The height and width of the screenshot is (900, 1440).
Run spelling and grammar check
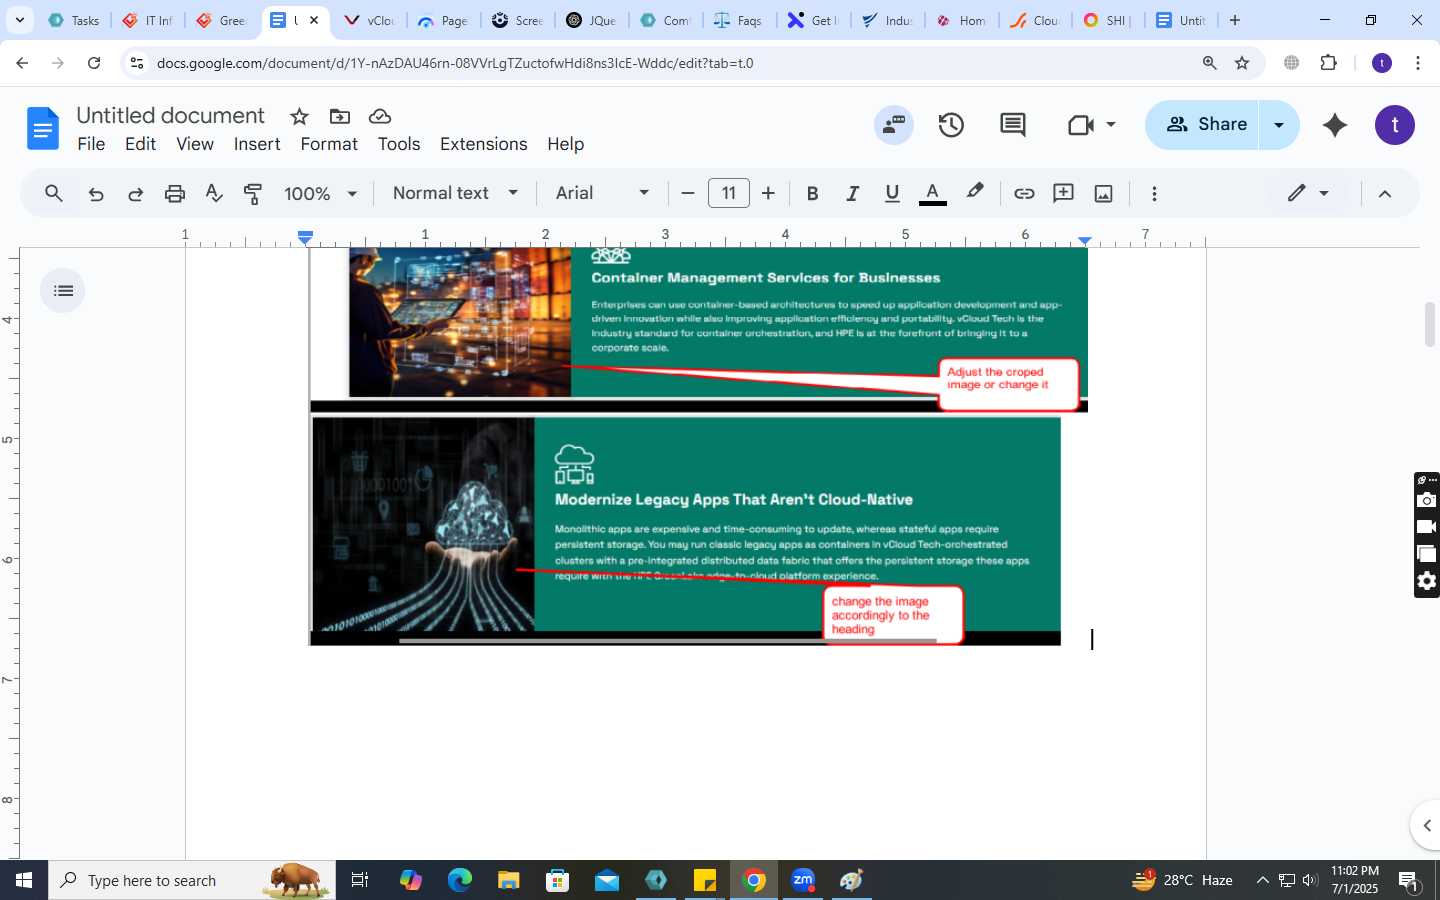pyautogui.click(x=214, y=193)
